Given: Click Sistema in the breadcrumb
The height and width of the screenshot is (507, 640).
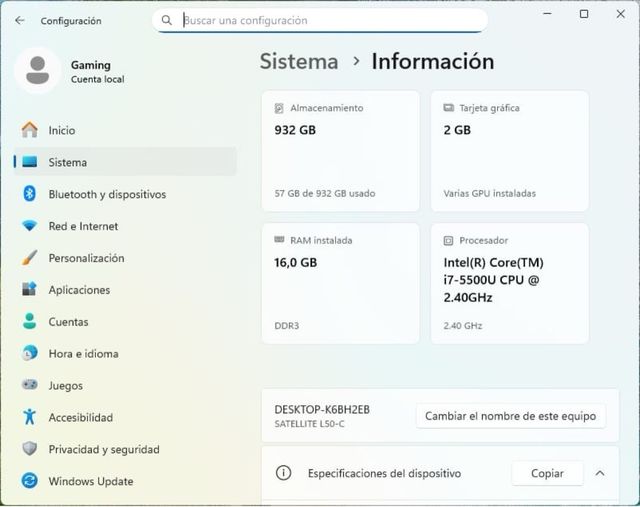Looking at the screenshot, I should [x=299, y=61].
